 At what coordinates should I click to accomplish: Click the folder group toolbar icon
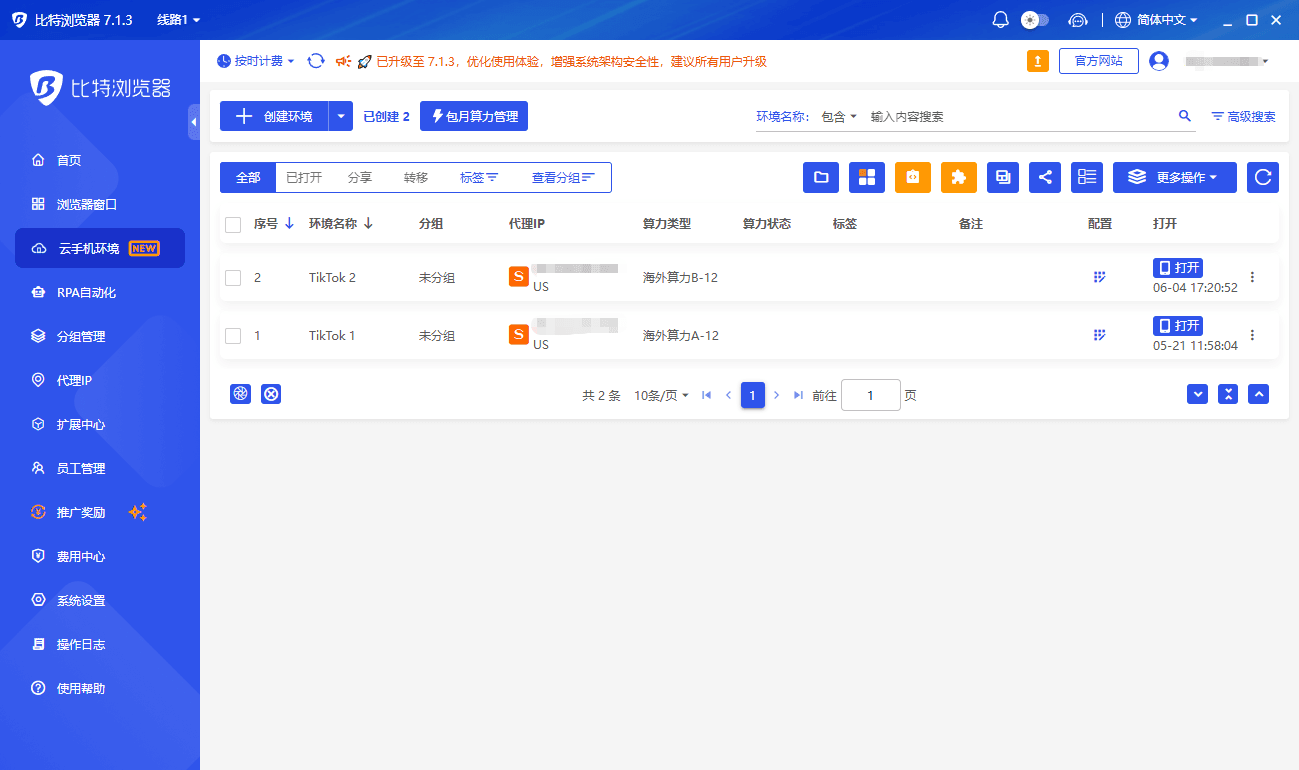pos(821,177)
